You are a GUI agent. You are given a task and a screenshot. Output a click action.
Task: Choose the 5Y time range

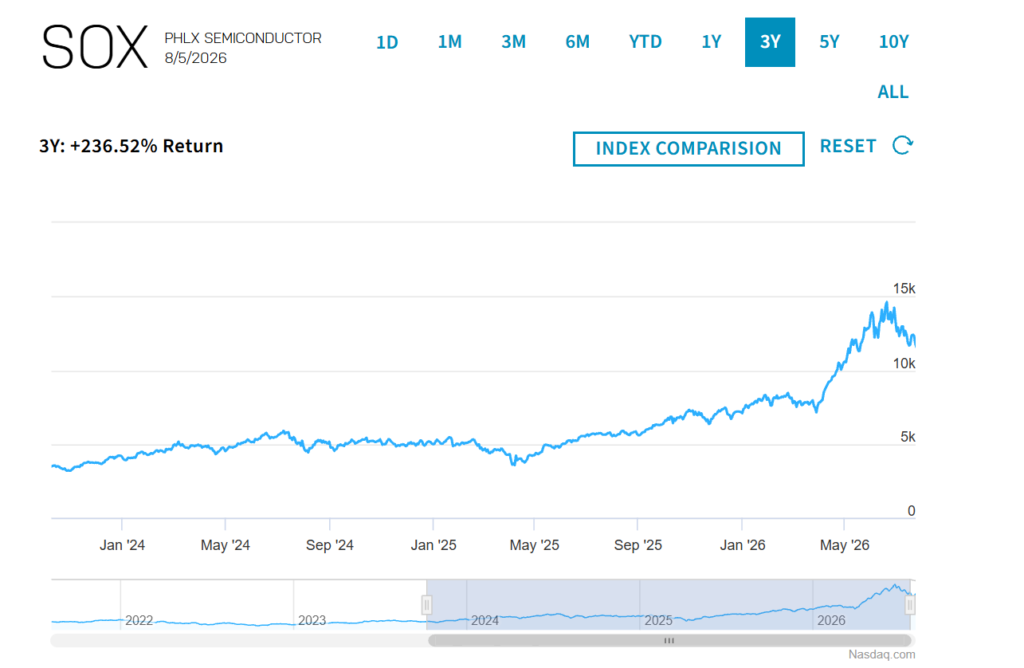click(x=829, y=42)
